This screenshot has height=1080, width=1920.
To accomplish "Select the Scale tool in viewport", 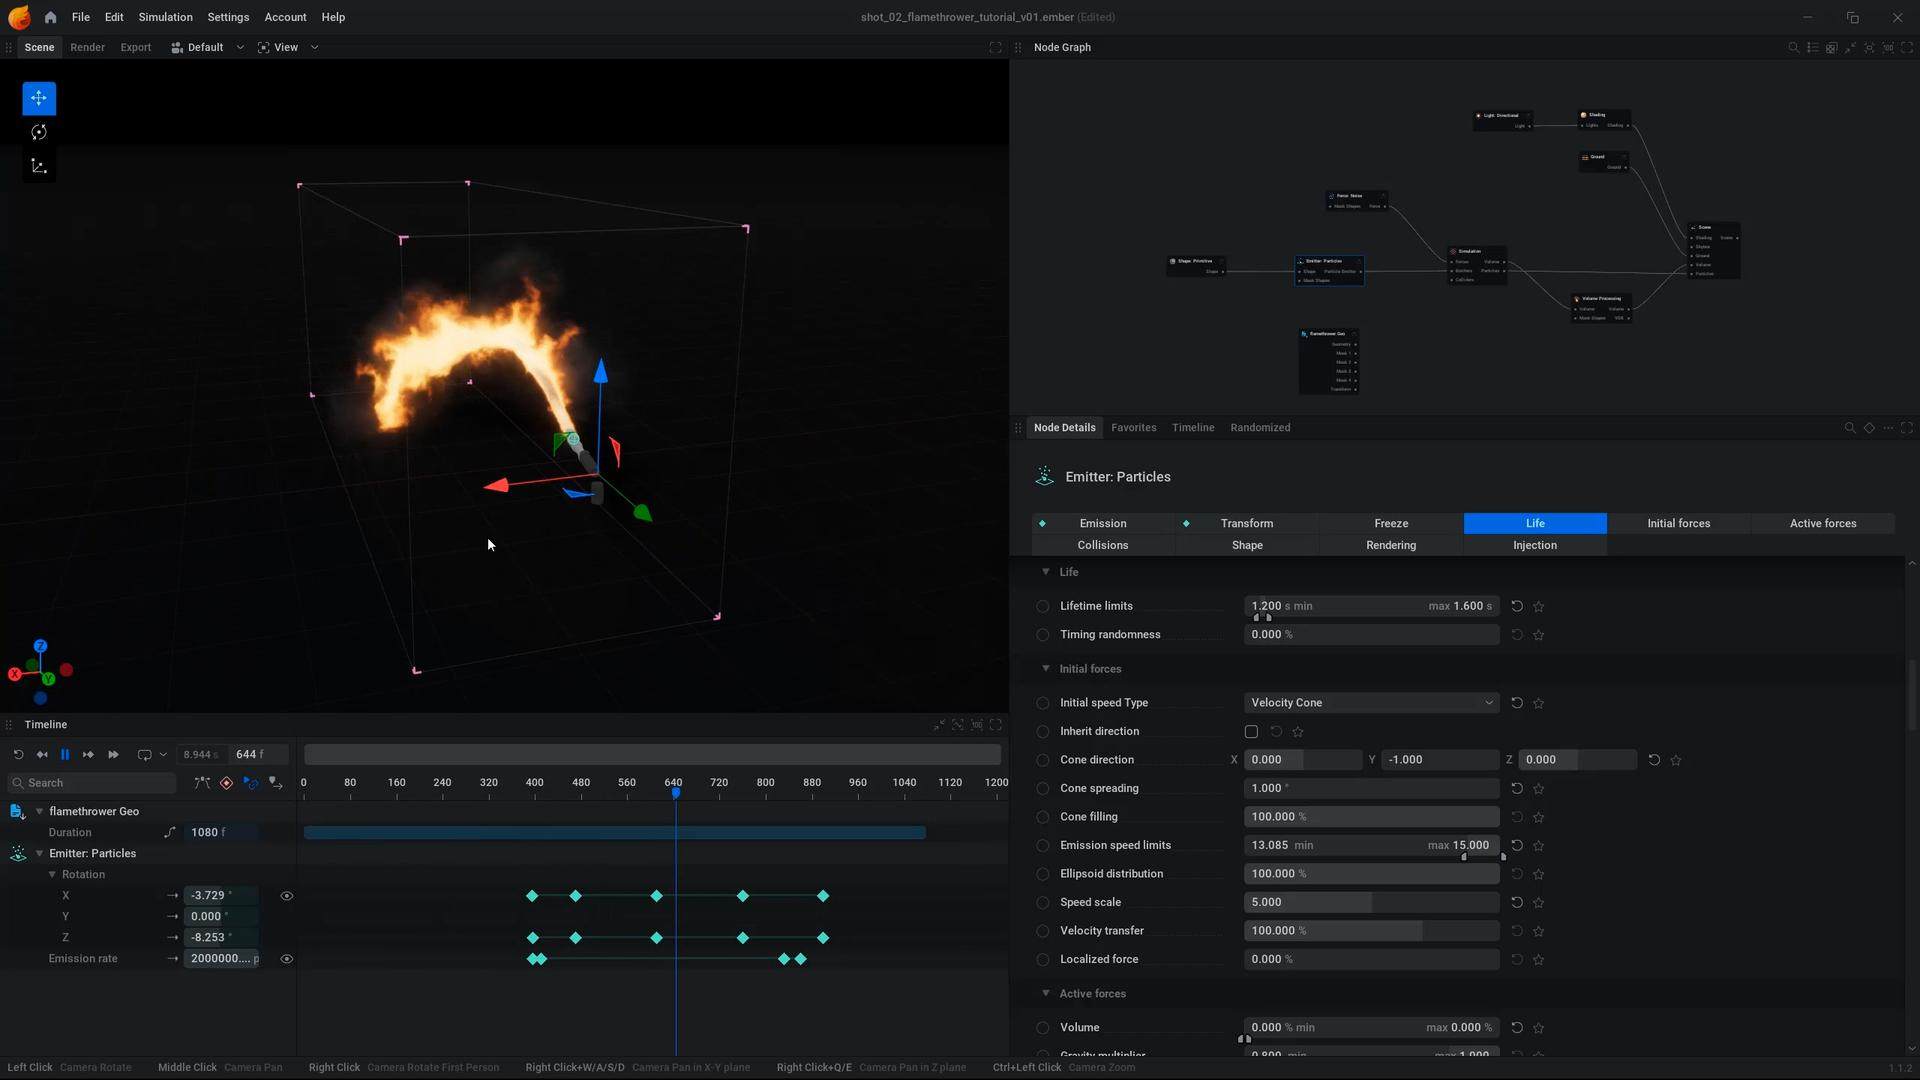I will [39, 166].
